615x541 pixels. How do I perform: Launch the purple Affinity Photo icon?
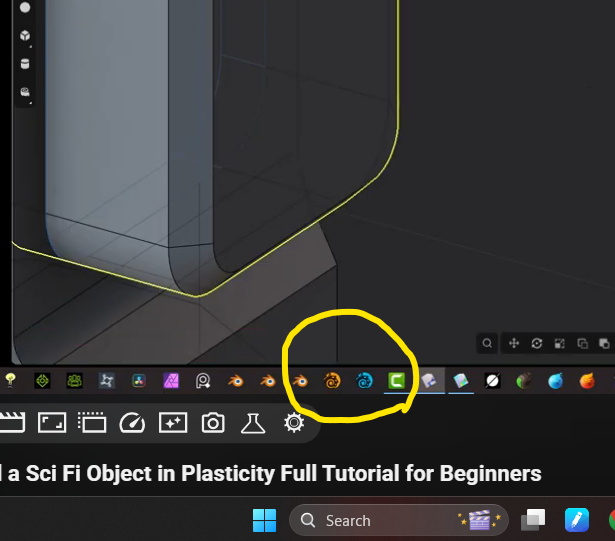coord(171,381)
